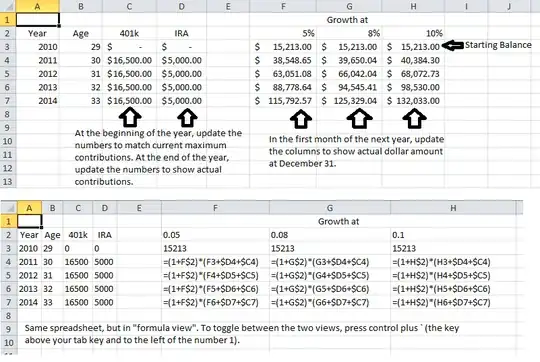Select the 132,033.00 ending balance cell
The image size is (540, 362).
413,101
